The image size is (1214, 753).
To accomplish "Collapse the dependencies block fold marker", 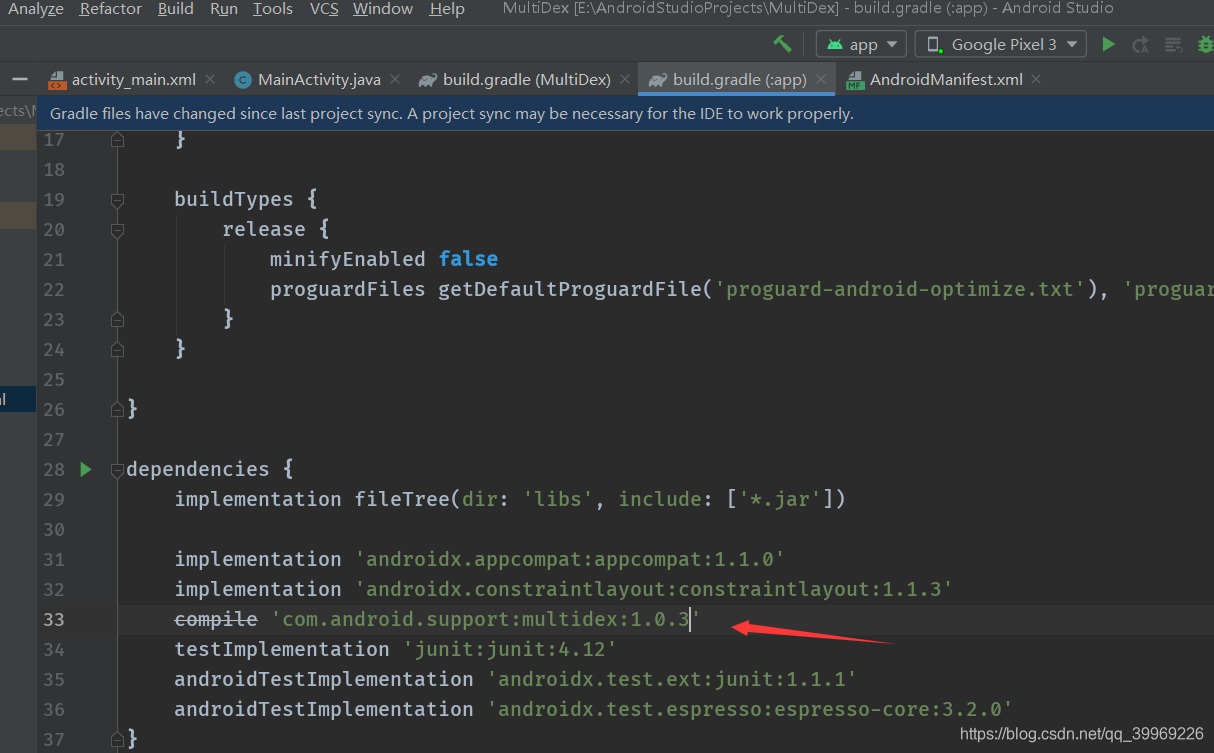I will [117, 469].
